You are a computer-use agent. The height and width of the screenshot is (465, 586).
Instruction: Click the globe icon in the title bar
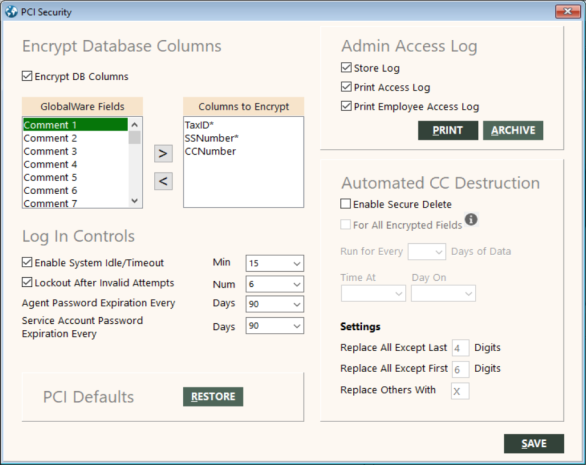pos(11,12)
